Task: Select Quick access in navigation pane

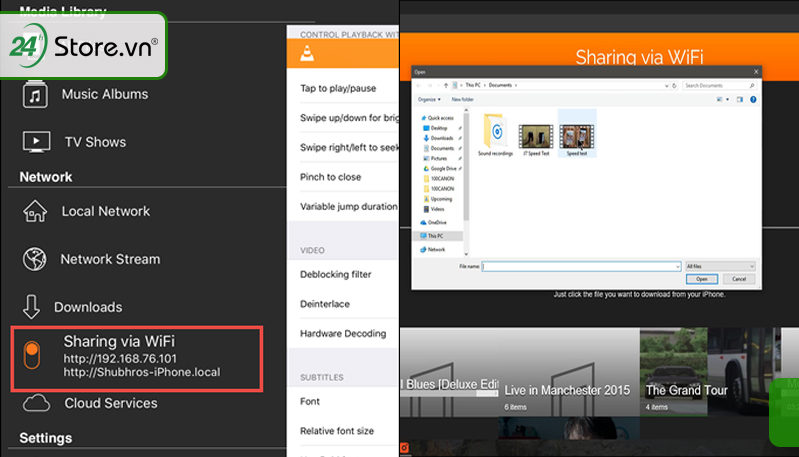Action: pos(437,118)
